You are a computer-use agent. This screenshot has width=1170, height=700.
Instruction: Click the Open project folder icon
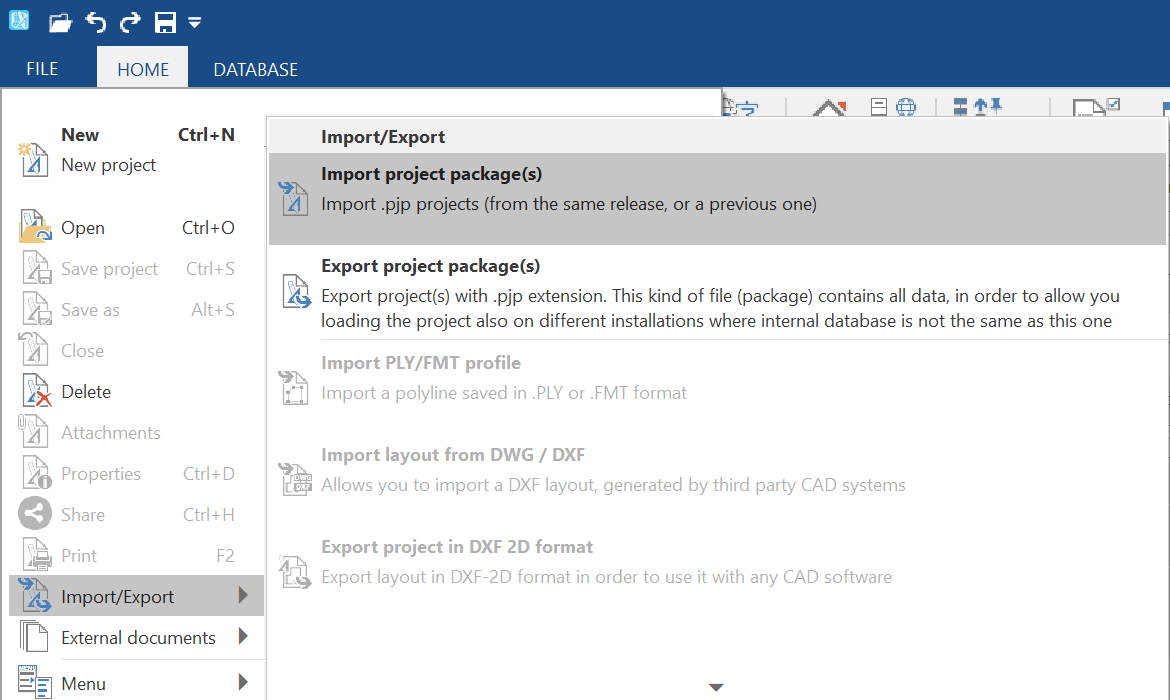coord(34,227)
